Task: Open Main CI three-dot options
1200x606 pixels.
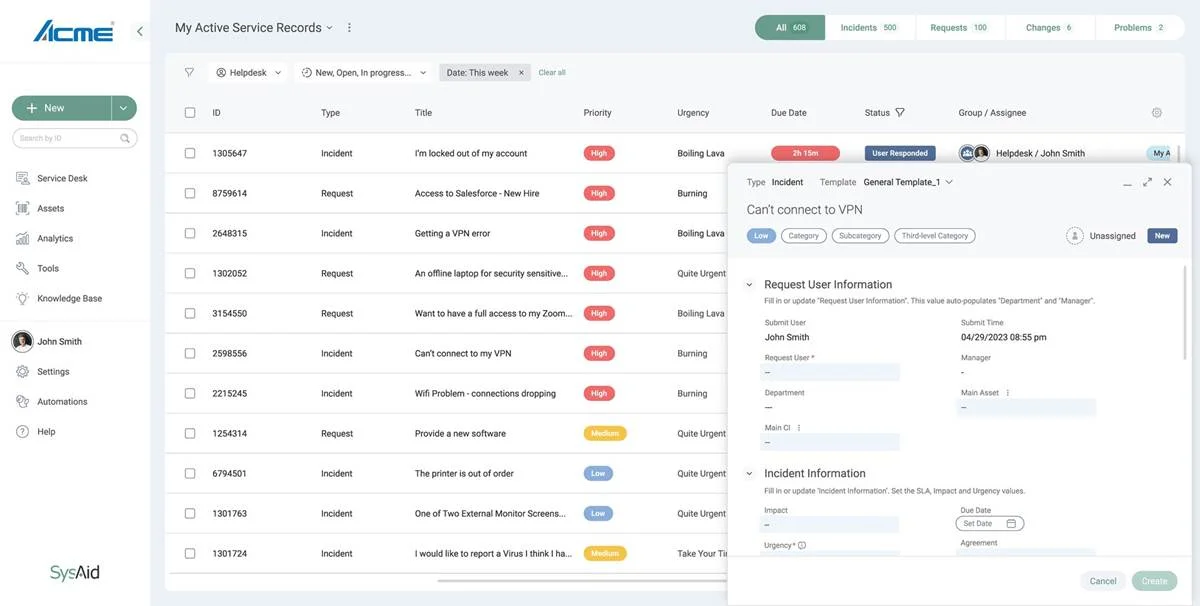Action: click(x=798, y=428)
